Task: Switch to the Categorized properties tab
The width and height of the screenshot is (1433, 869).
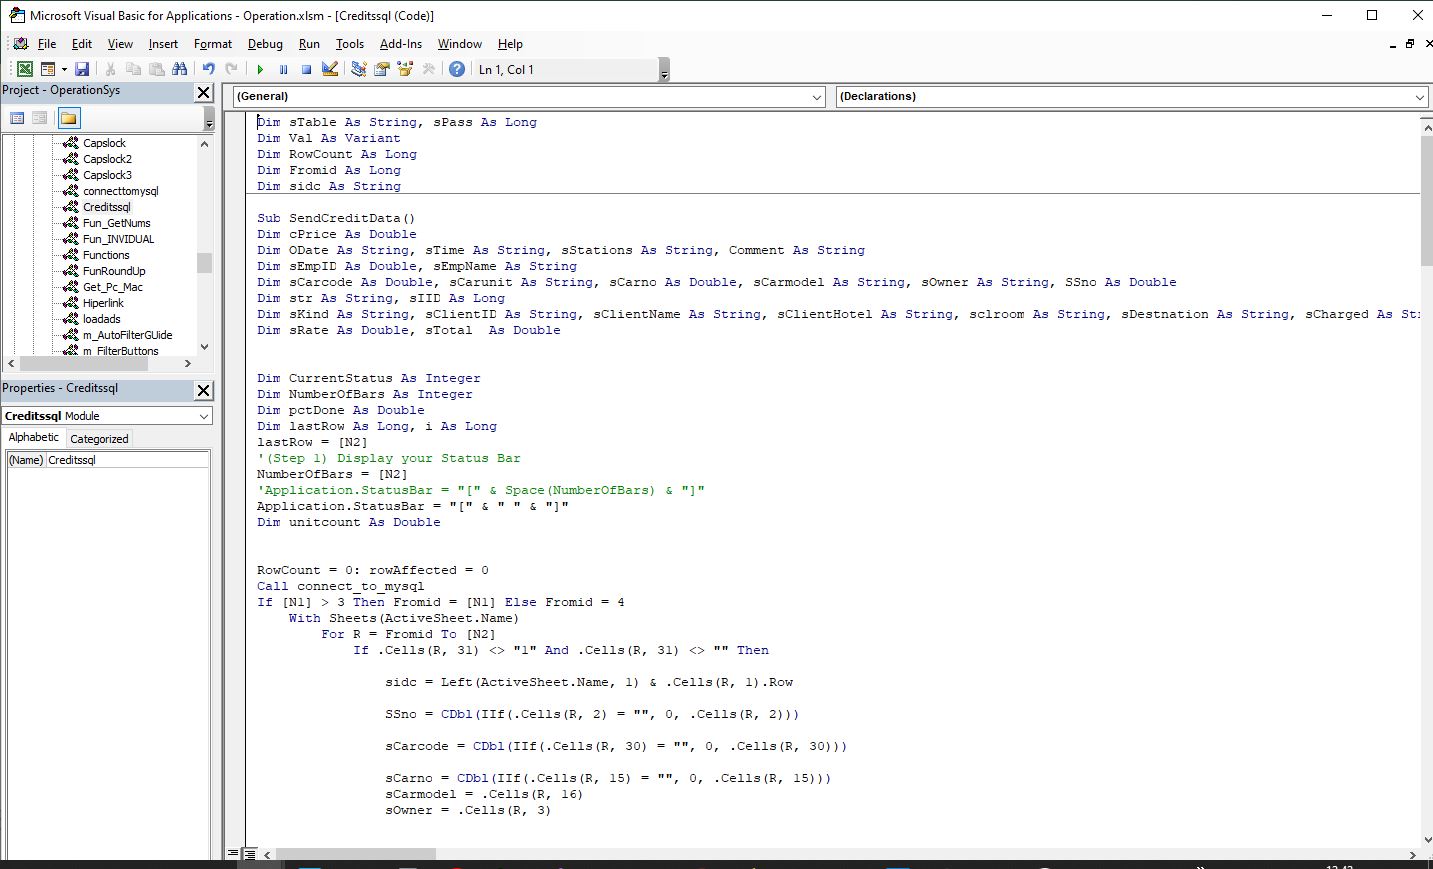Action: [x=99, y=439]
